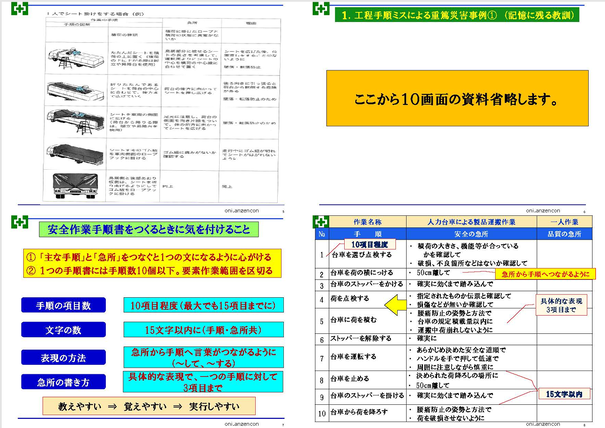This screenshot has height=428, width=605.
Task: Click the blue 文字の数 label
Action: 63,330
